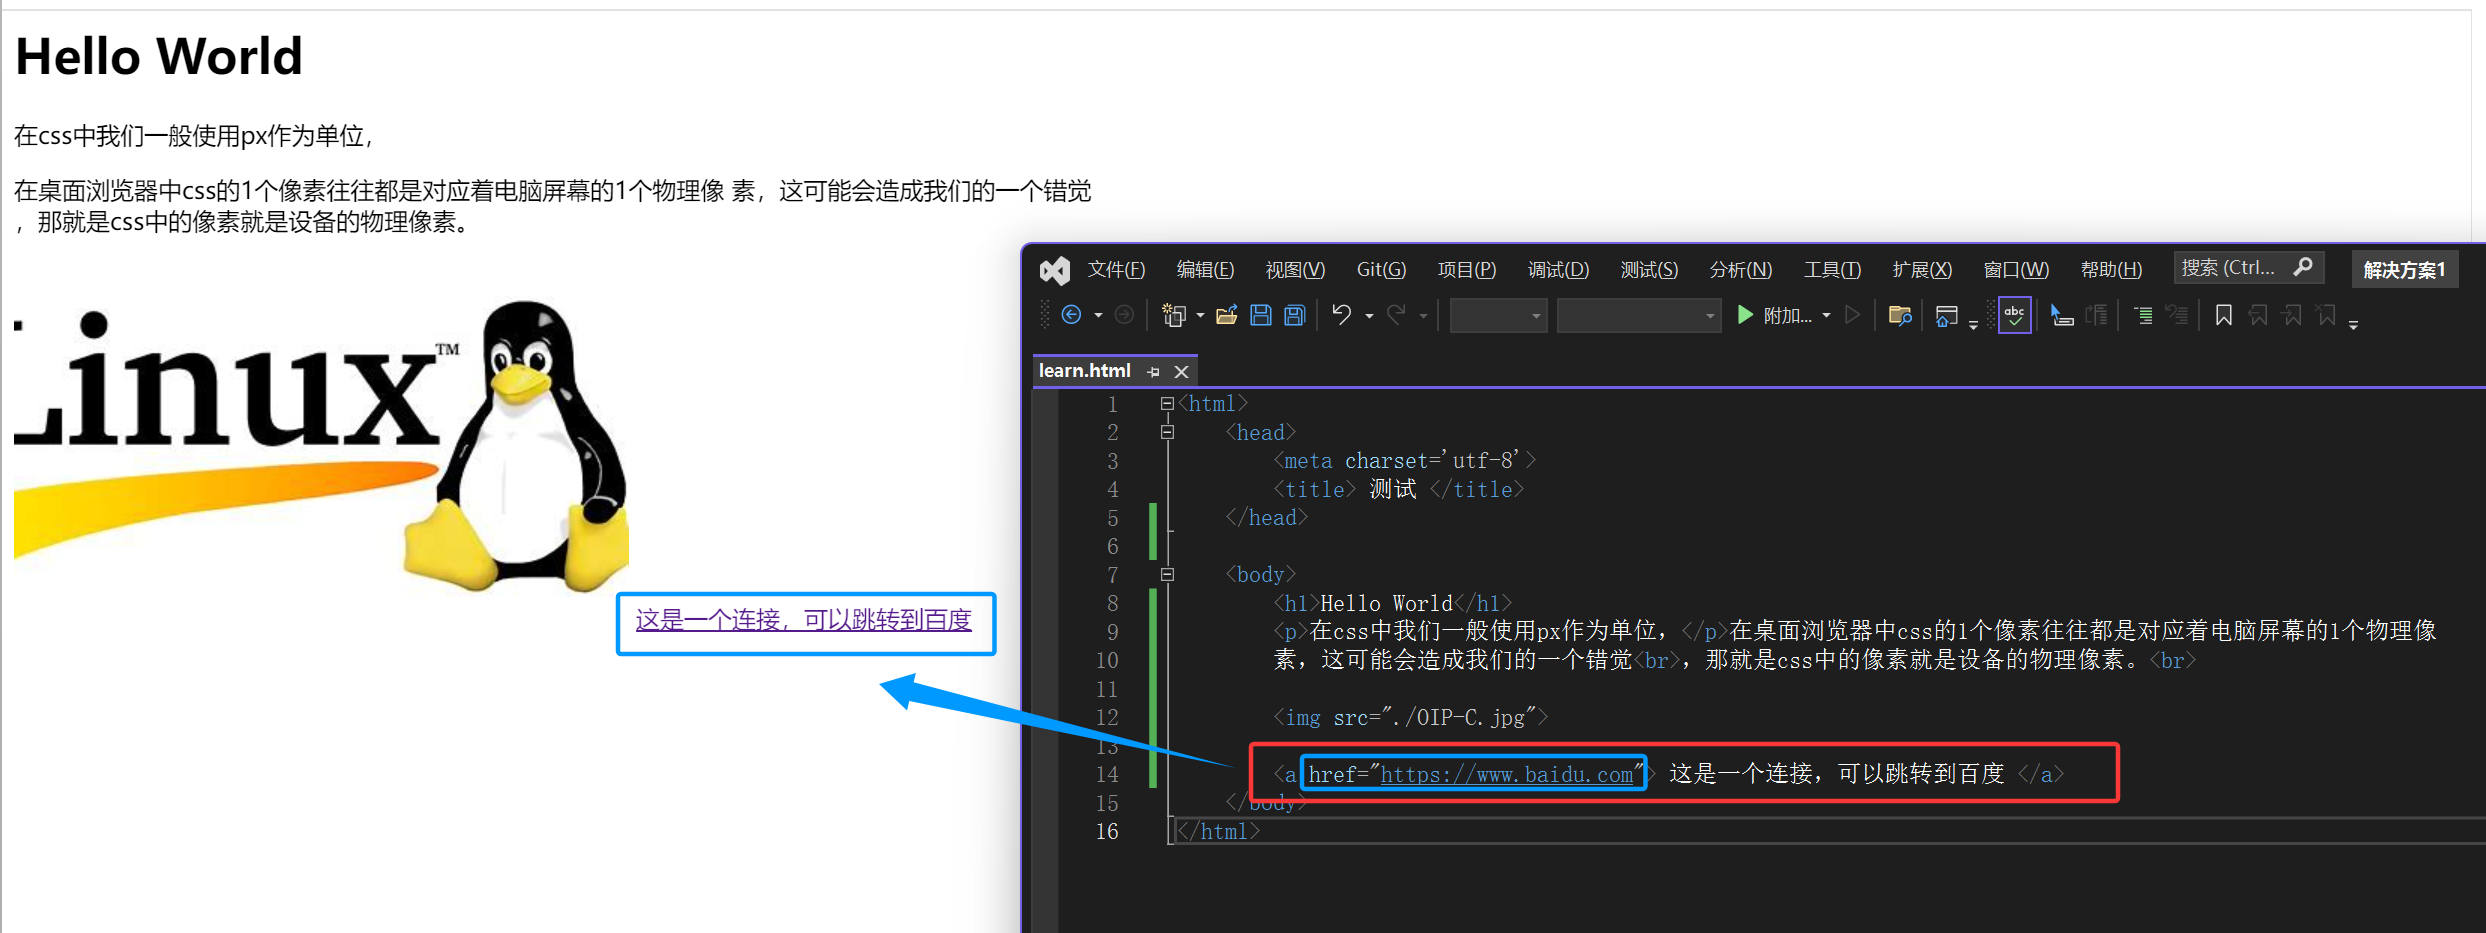
Task: Click the grayed navigate forward arrow
Action: [1124, 315]
